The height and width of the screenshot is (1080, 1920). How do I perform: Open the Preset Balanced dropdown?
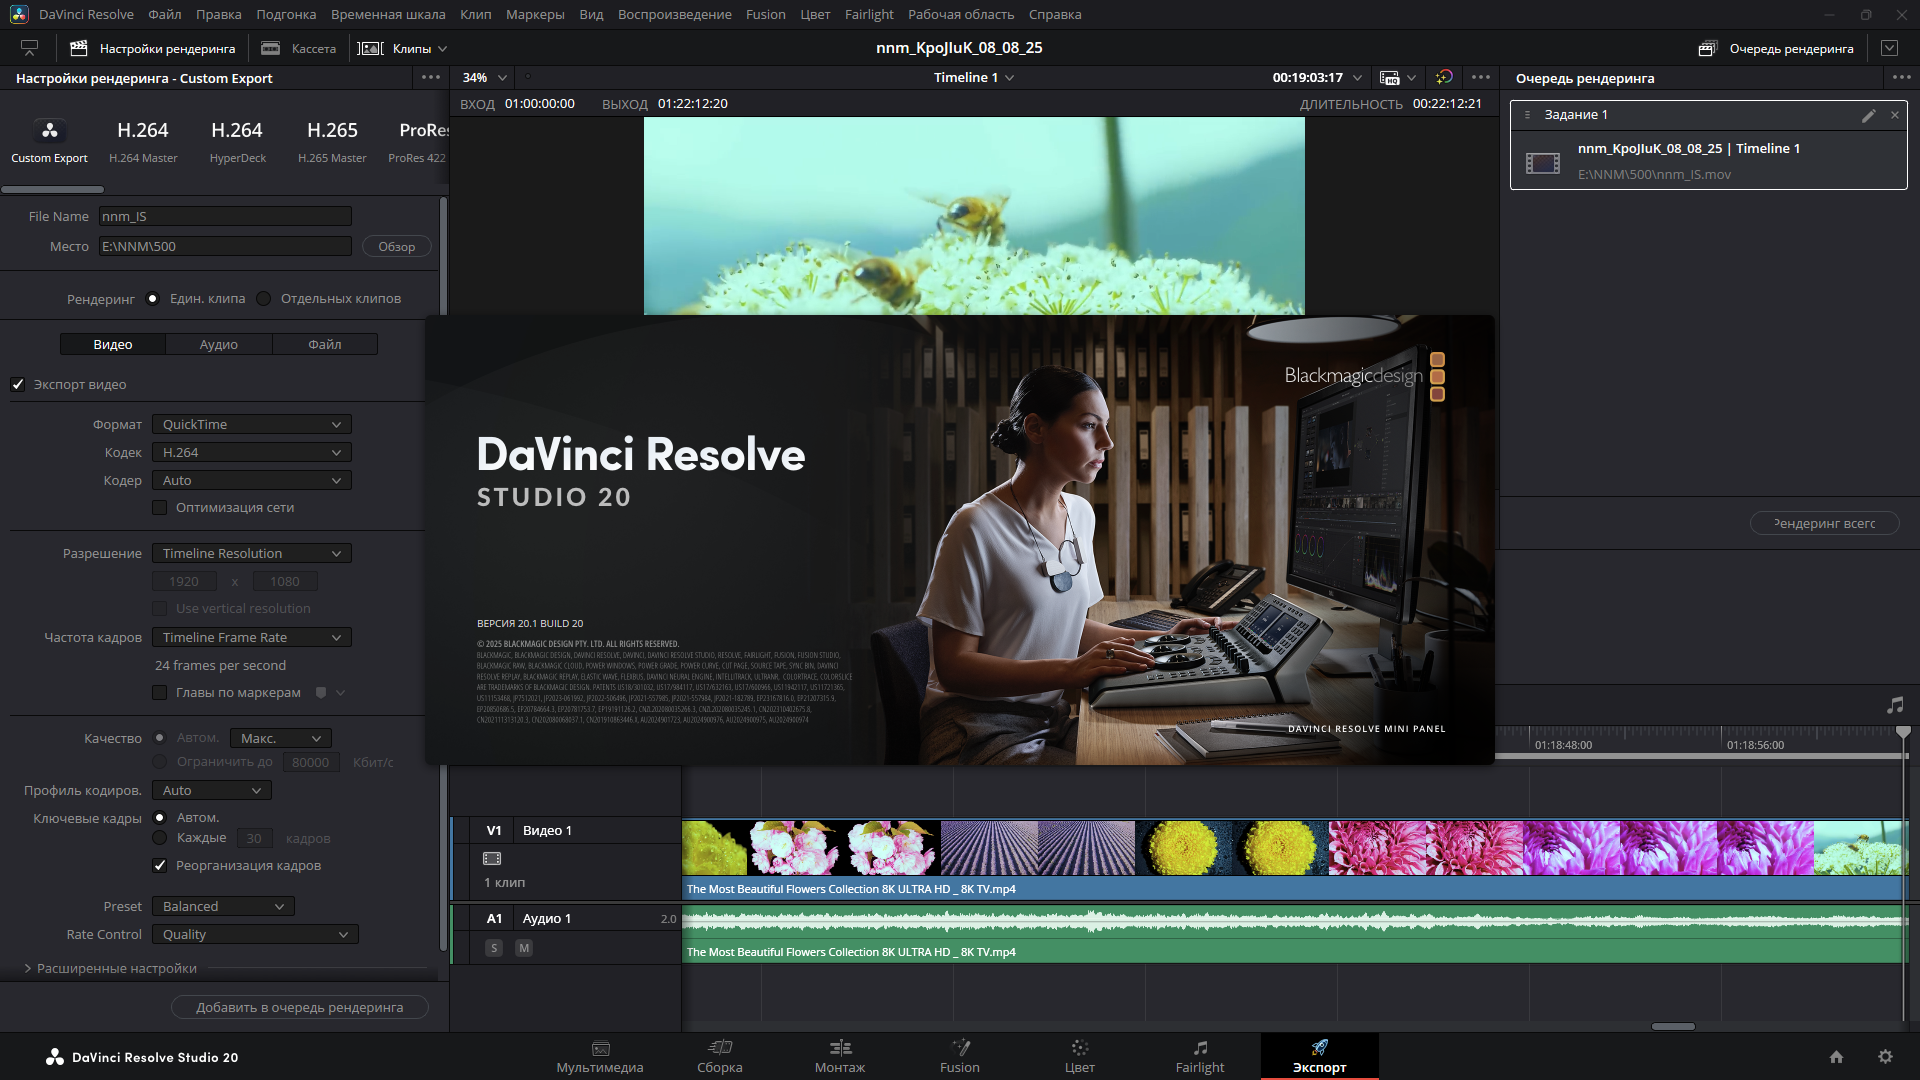[223, 906]
